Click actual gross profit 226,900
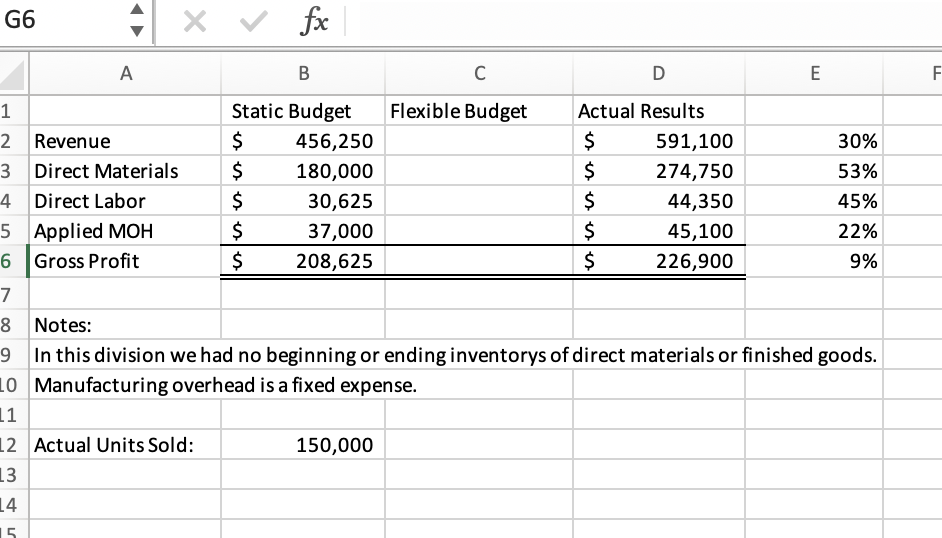 pos(659,261)
